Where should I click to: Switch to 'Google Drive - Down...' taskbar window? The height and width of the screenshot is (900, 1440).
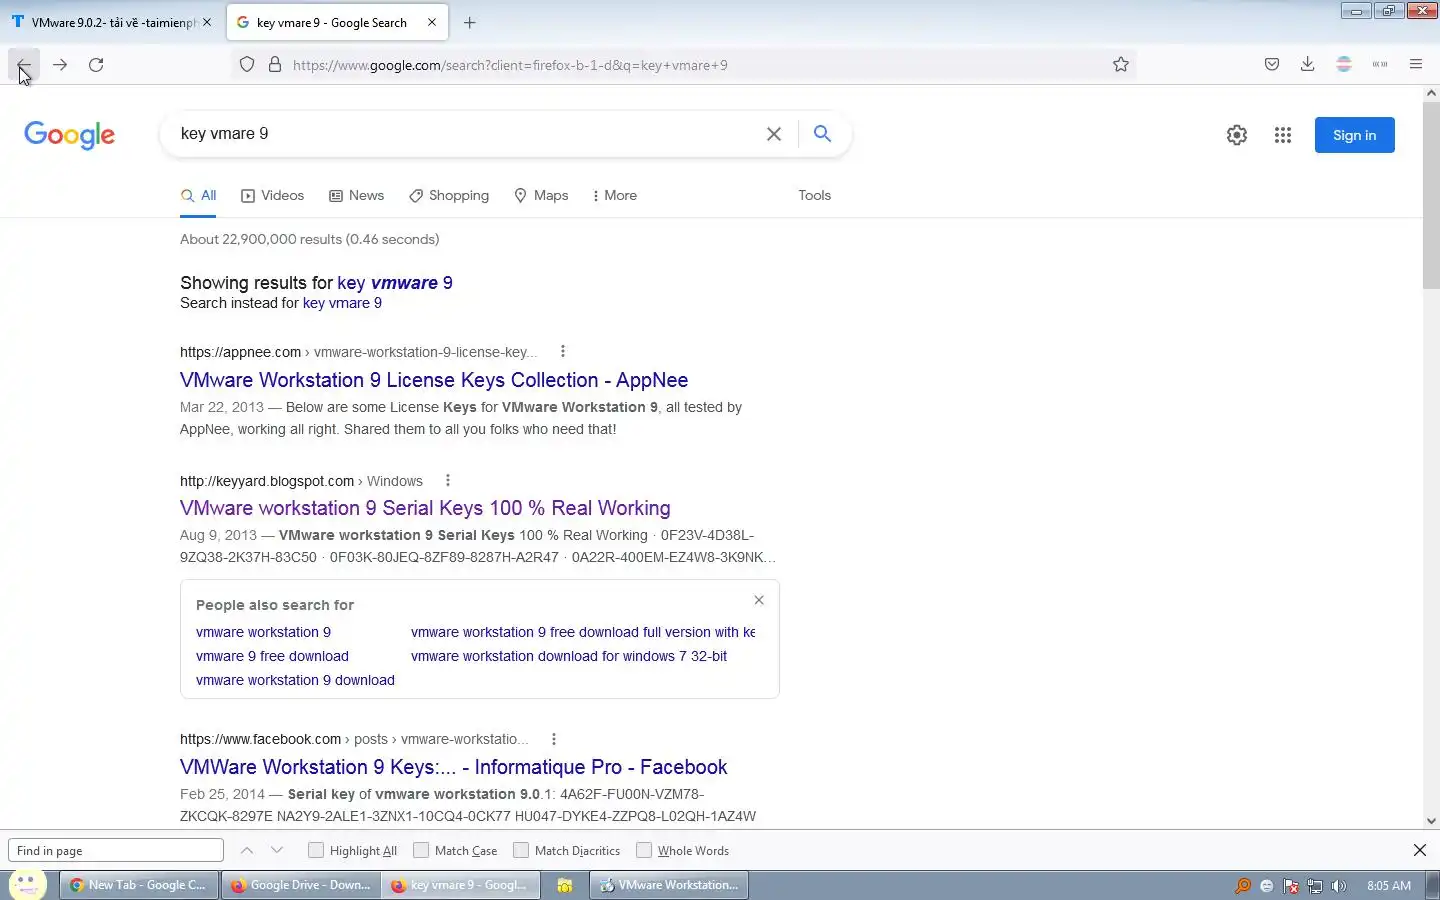(x=301, y=885)
